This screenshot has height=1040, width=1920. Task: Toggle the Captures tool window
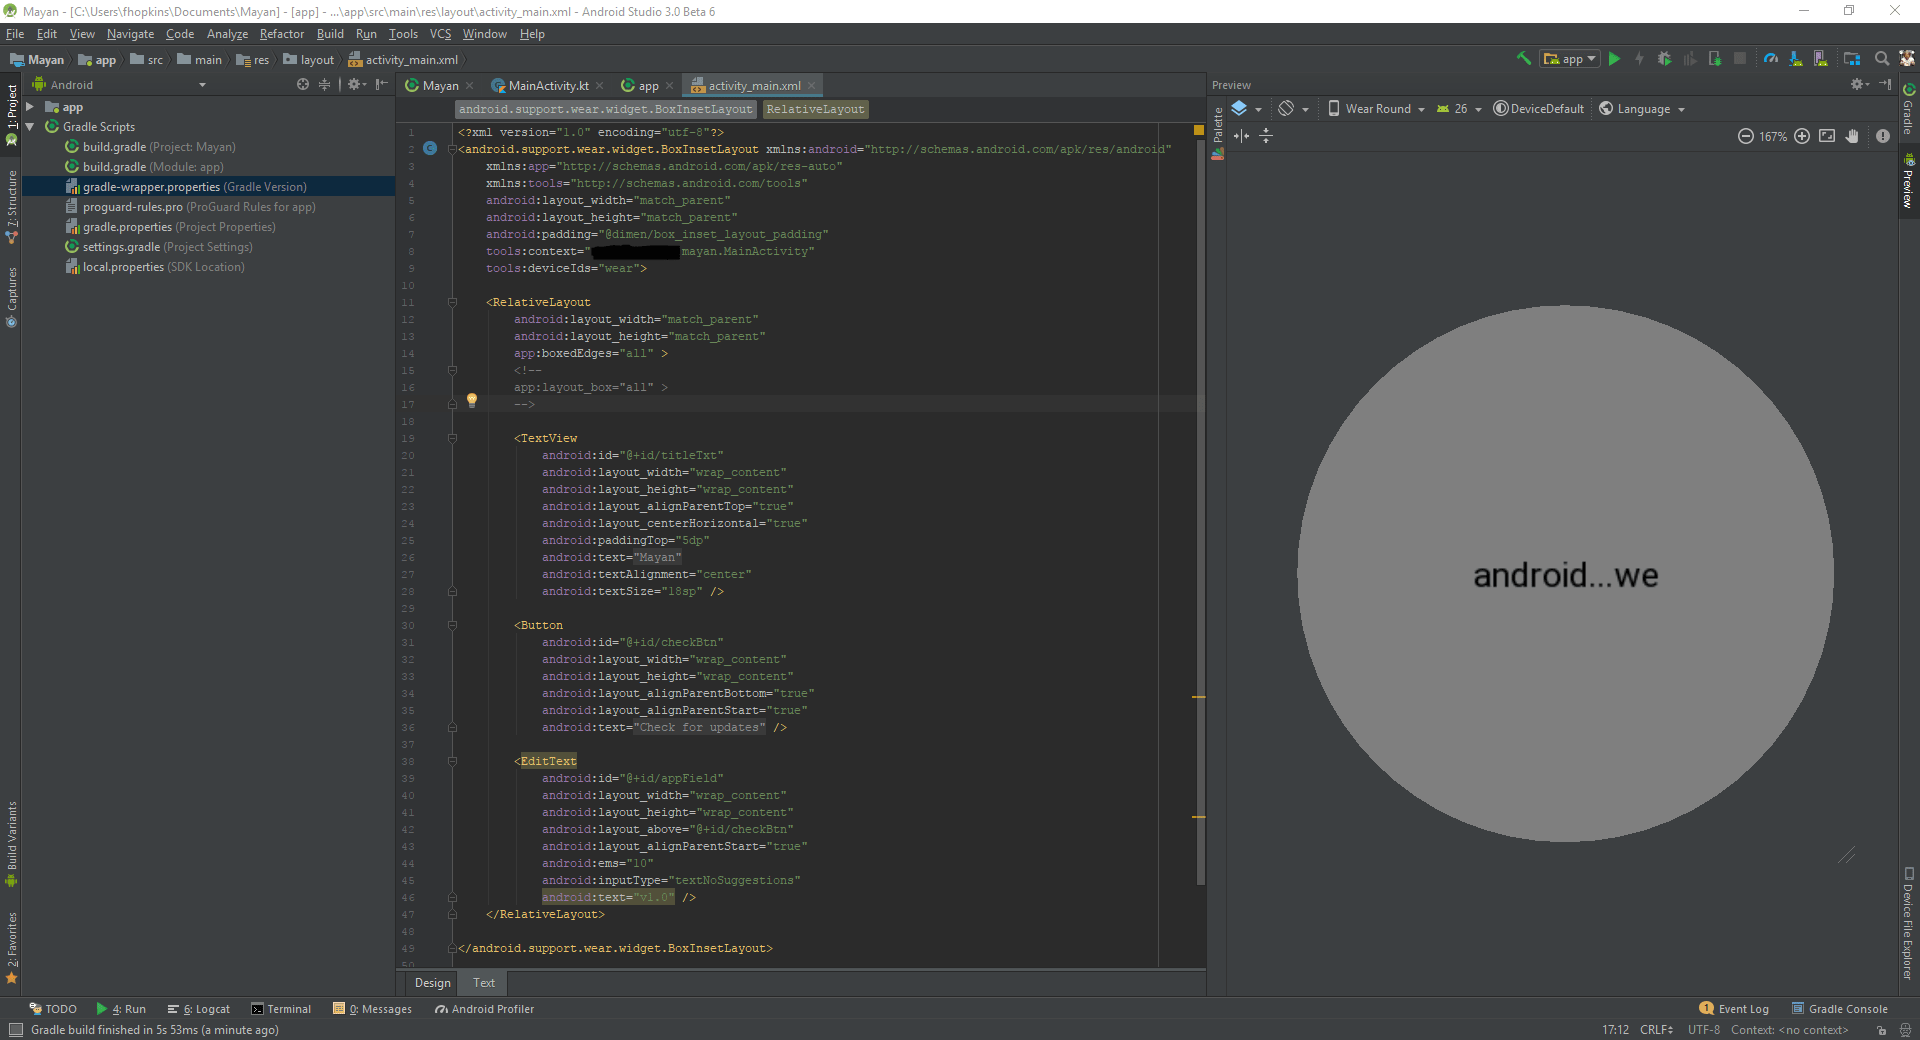click(12, 297)
